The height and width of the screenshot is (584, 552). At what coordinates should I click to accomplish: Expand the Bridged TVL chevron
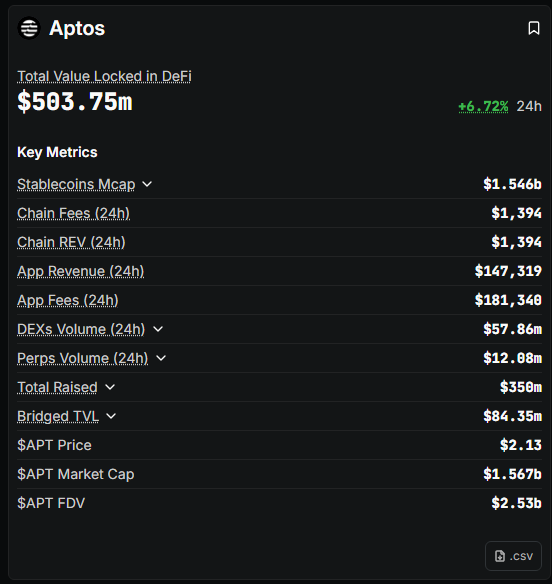111,416
